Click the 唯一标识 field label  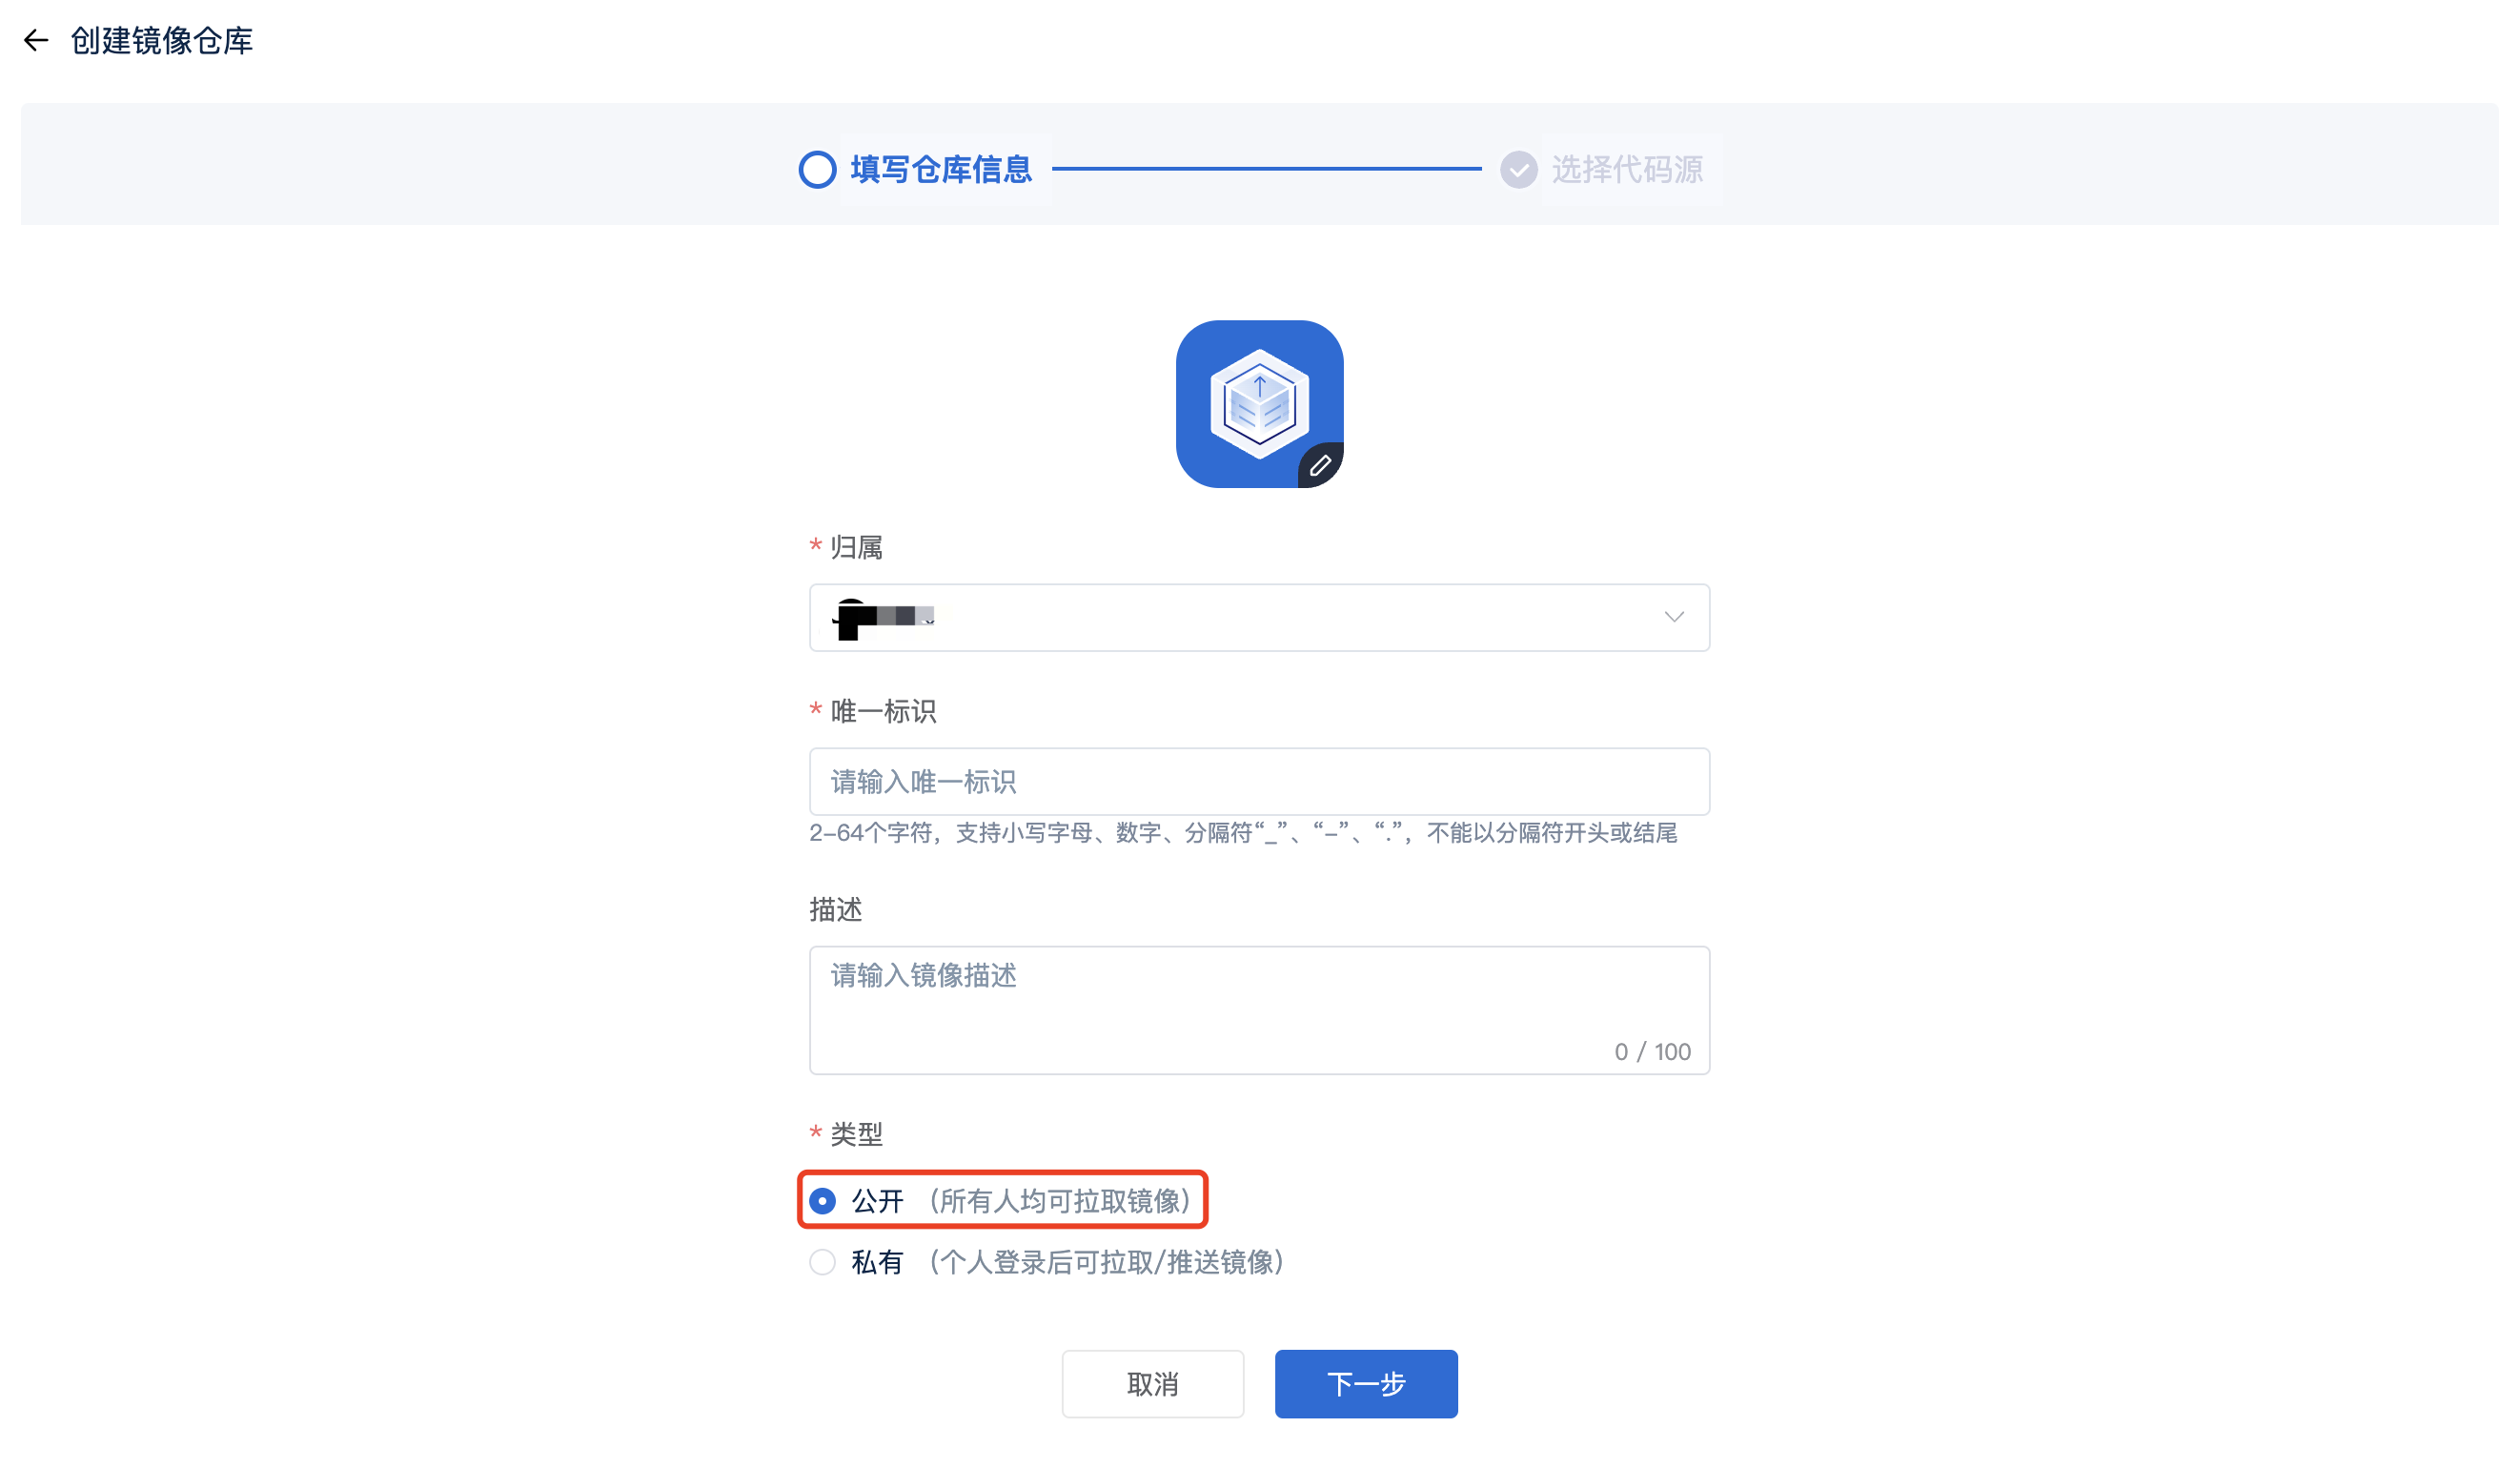(x=883, y=711)
